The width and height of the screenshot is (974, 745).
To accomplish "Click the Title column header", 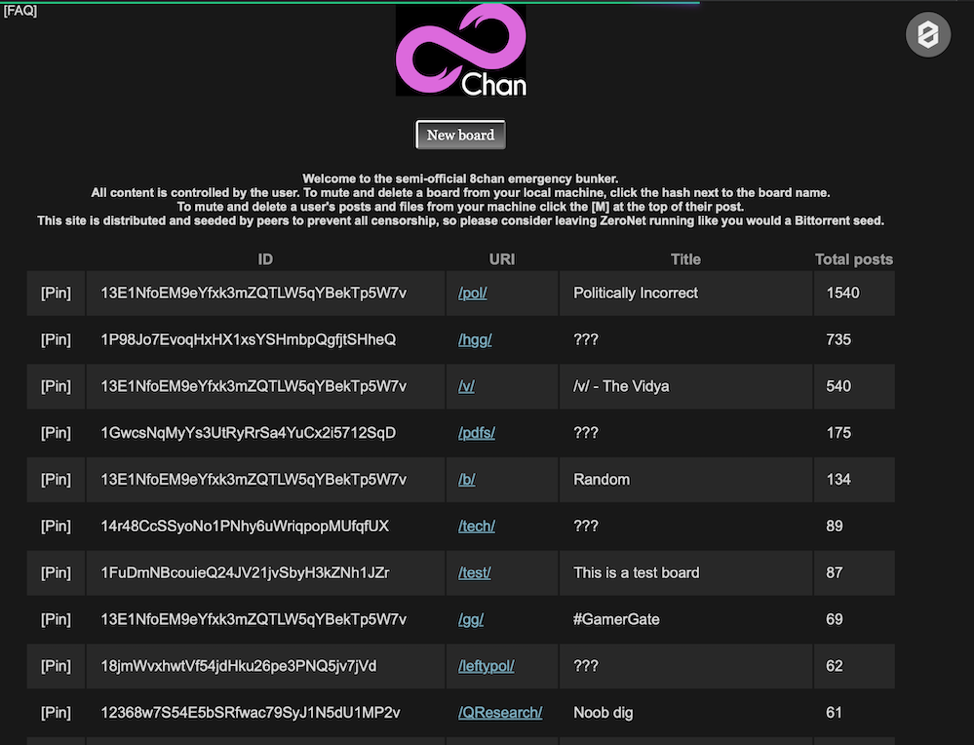I will point(686,260).
